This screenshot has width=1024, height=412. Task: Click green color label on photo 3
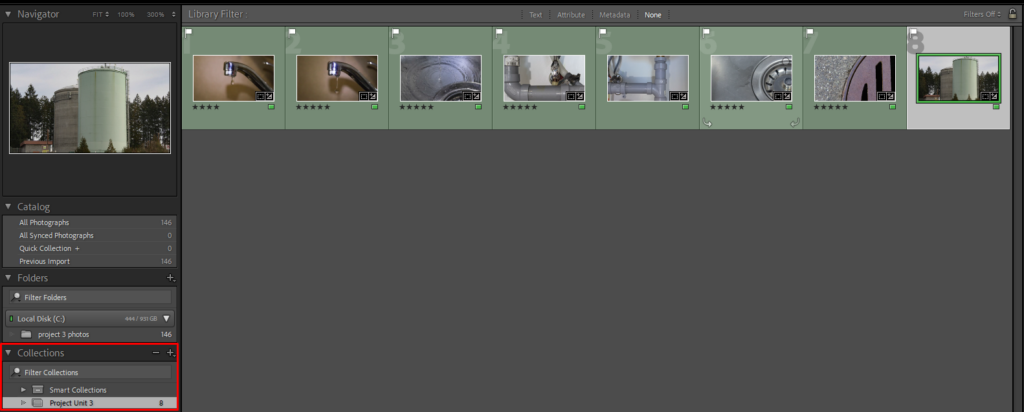click(x=478, y=106)
